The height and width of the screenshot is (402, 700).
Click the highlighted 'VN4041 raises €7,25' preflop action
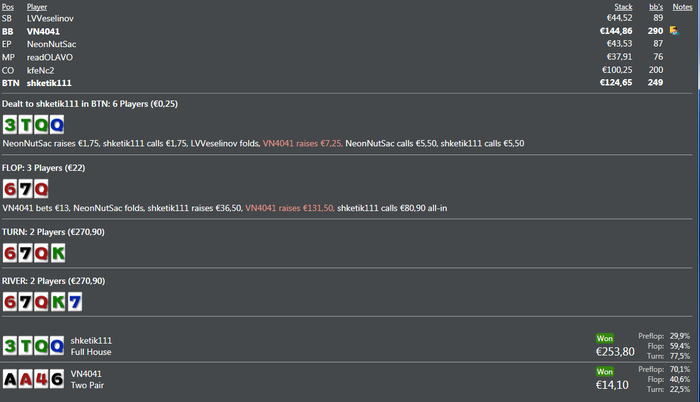tap(301, 144)
